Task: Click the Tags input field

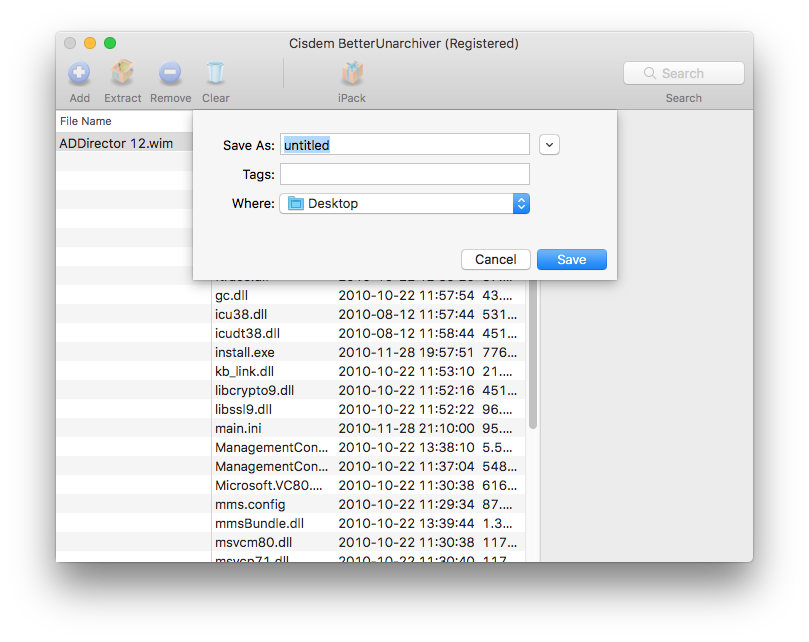Action: coord(404,174)
